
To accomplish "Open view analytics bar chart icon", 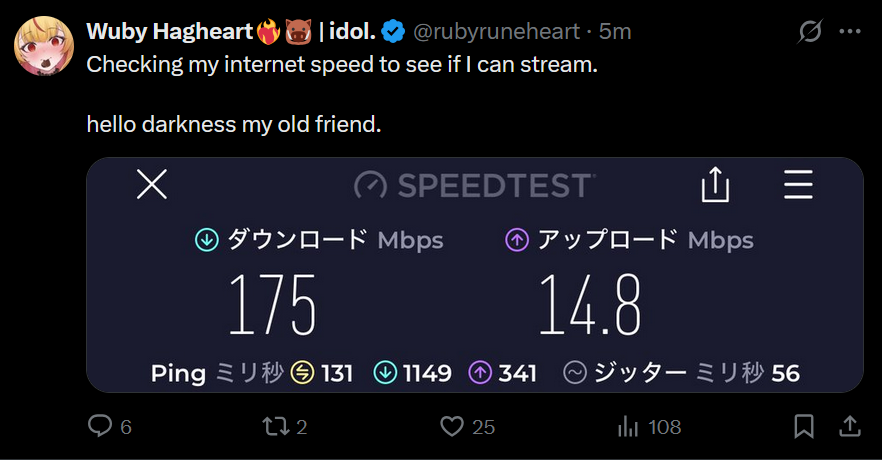I will pyautogui.click(x=628, y=427).
